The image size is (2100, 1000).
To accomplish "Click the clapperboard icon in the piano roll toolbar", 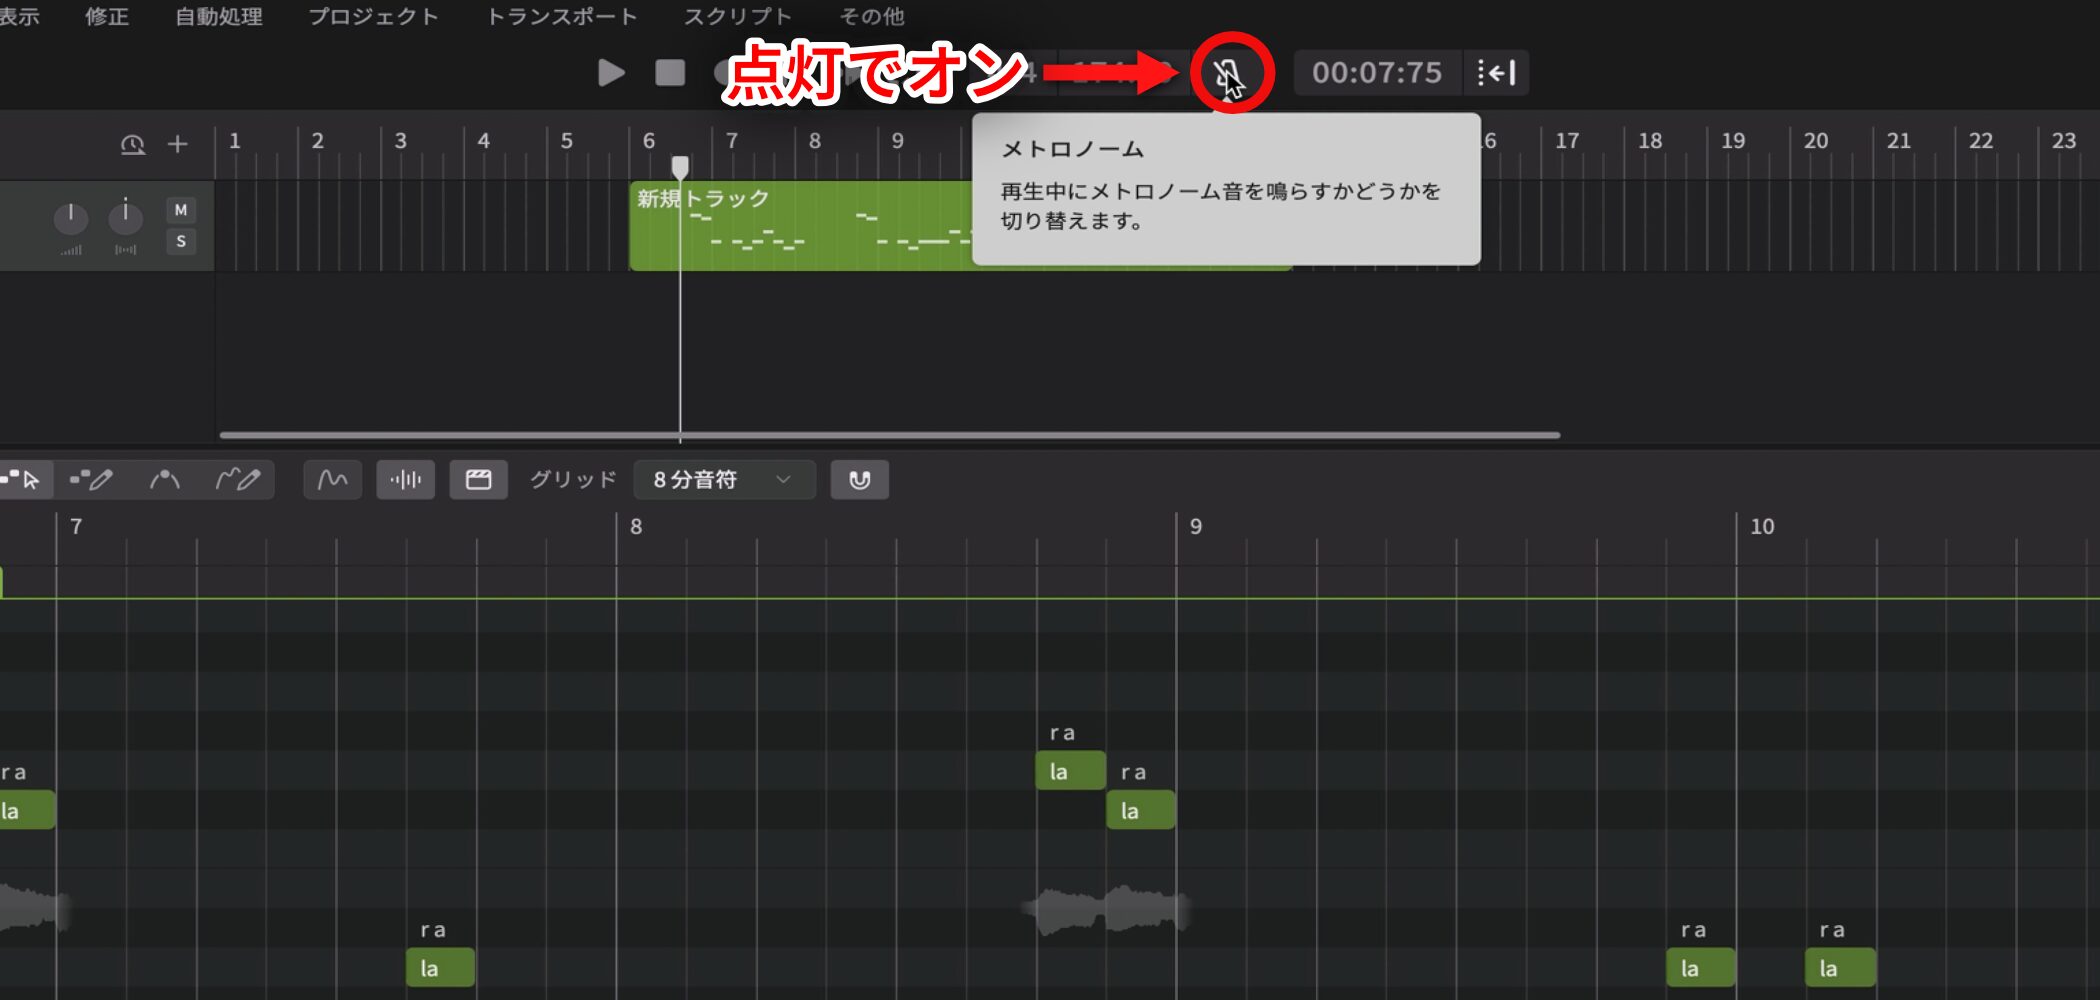I will [x=478, y=480].
